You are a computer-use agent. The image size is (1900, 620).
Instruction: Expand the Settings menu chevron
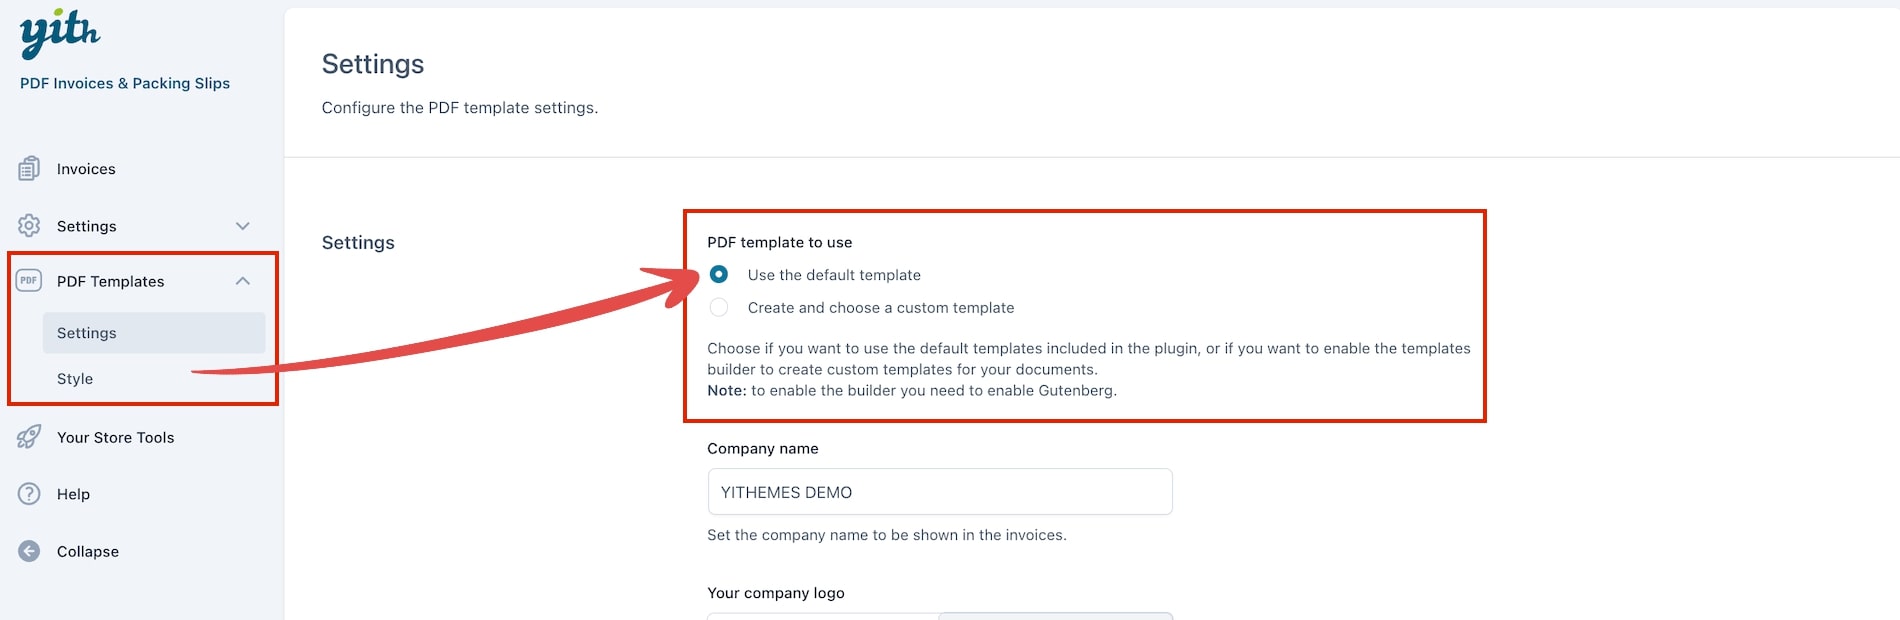pyautogui.click(x=242, y=226)
